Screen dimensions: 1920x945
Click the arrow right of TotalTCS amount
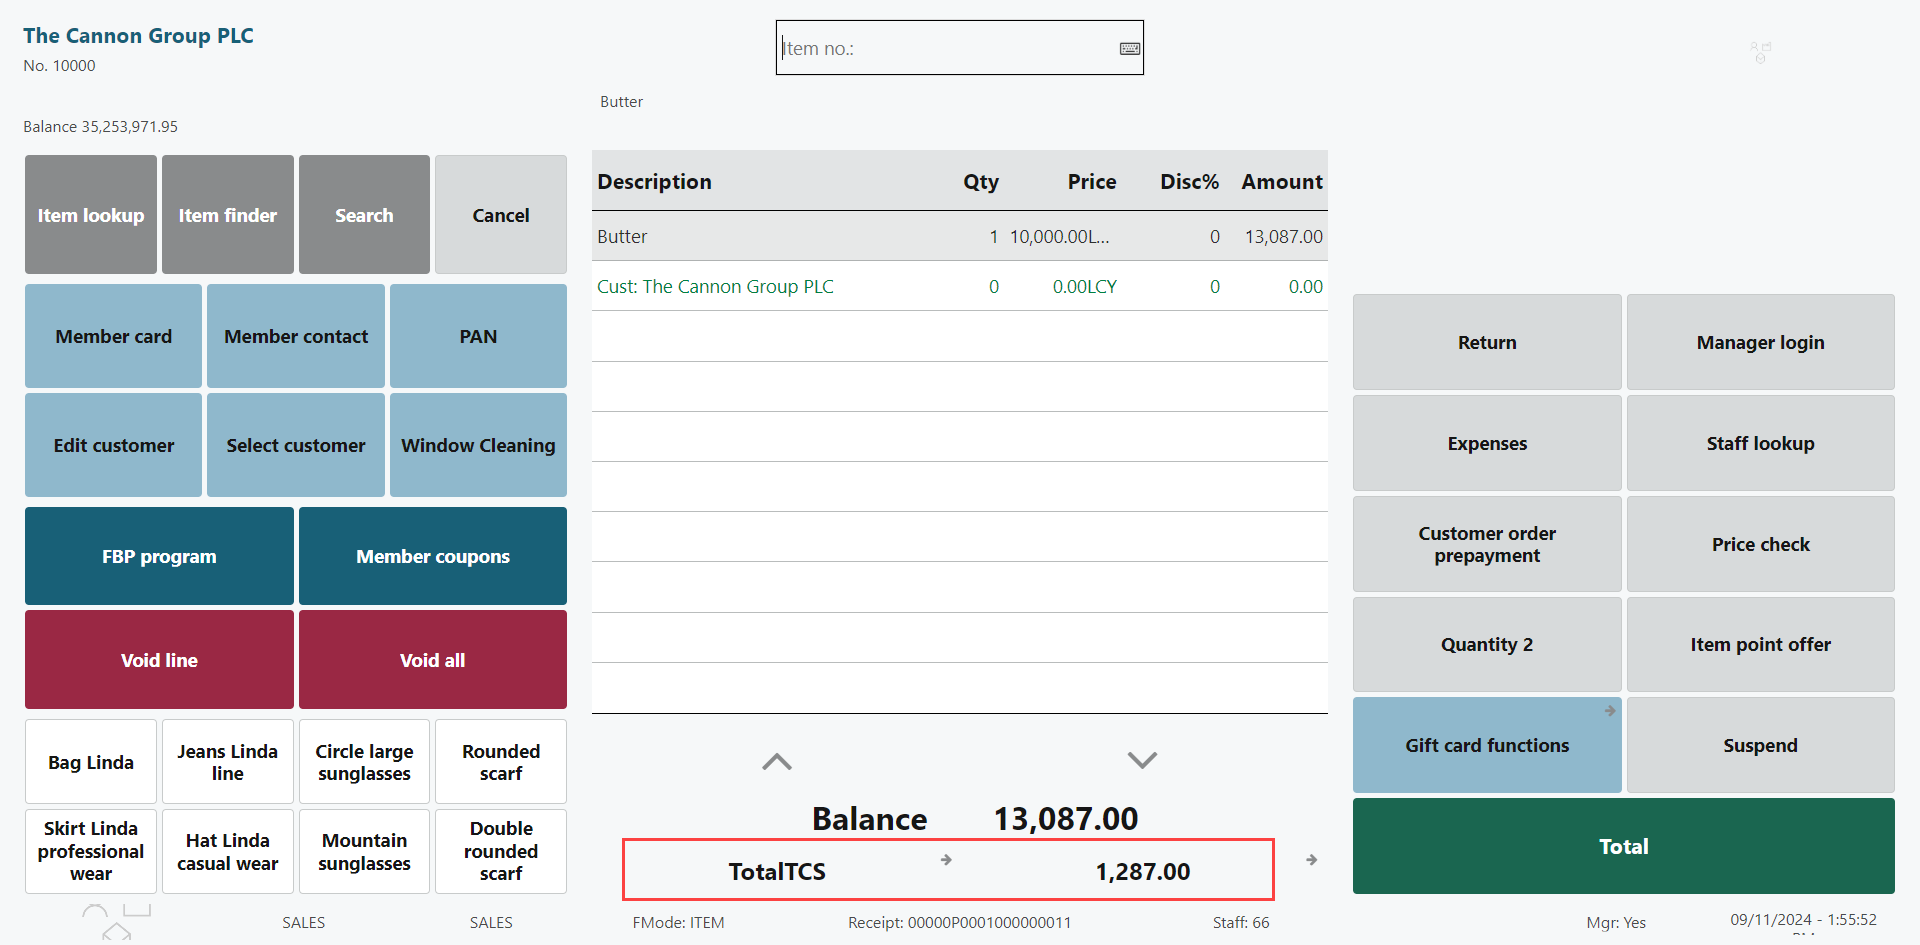pyautogui.click(x=1311, y=860)
